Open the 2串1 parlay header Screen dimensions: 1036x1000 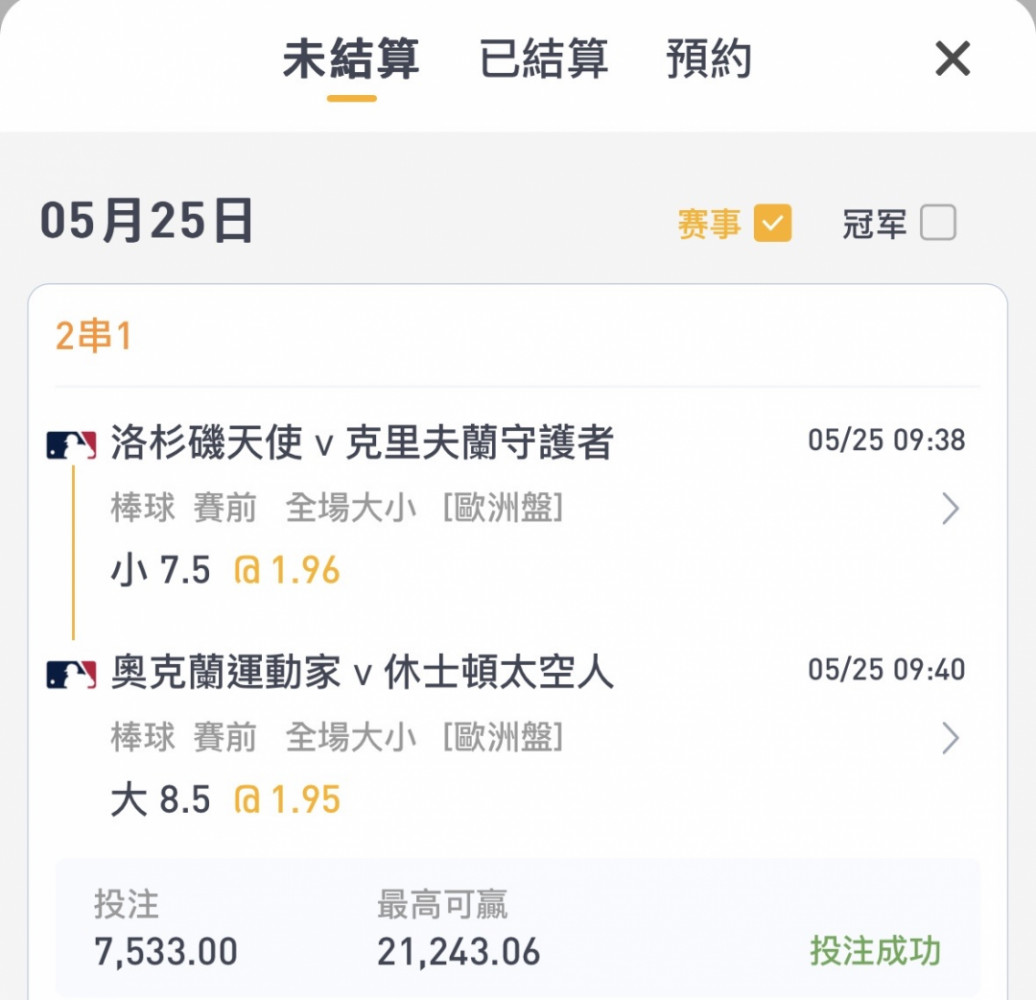tap(93, 336)
